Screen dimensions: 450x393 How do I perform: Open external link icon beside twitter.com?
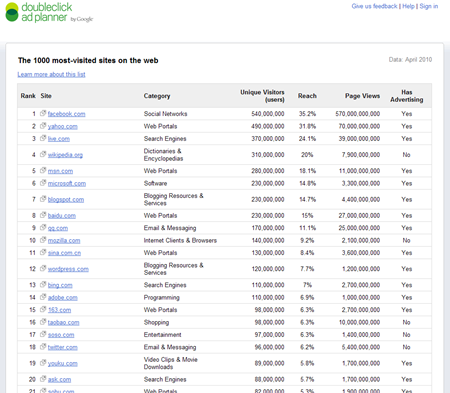43,347
